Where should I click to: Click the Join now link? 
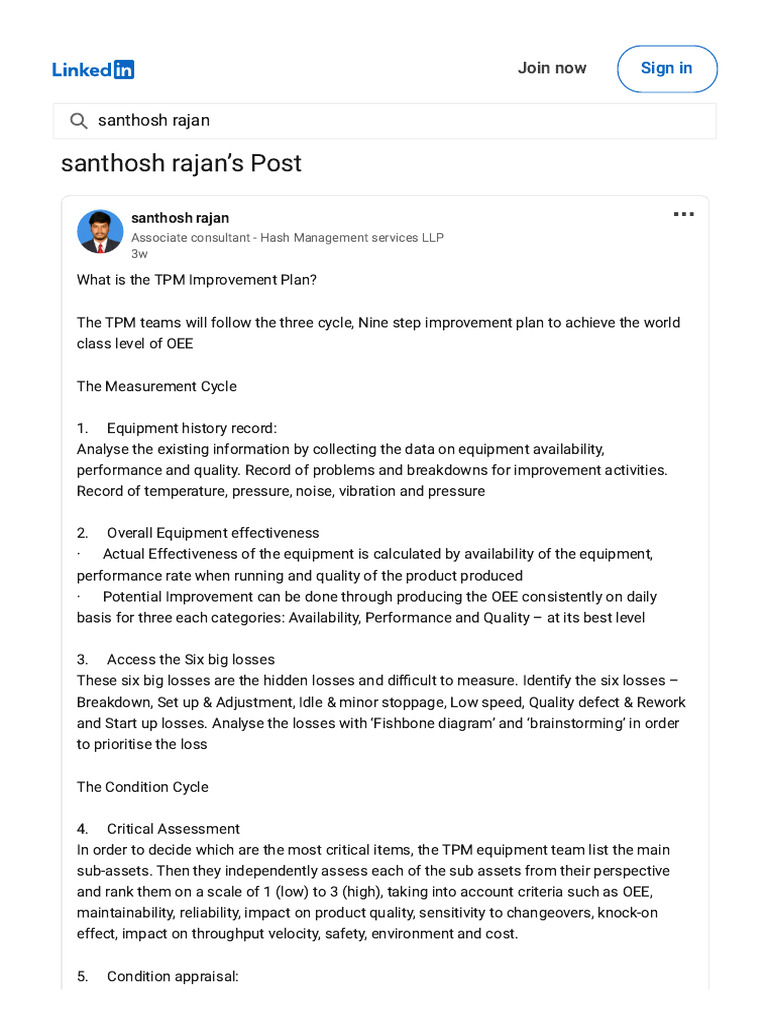[x=552, y=68]
